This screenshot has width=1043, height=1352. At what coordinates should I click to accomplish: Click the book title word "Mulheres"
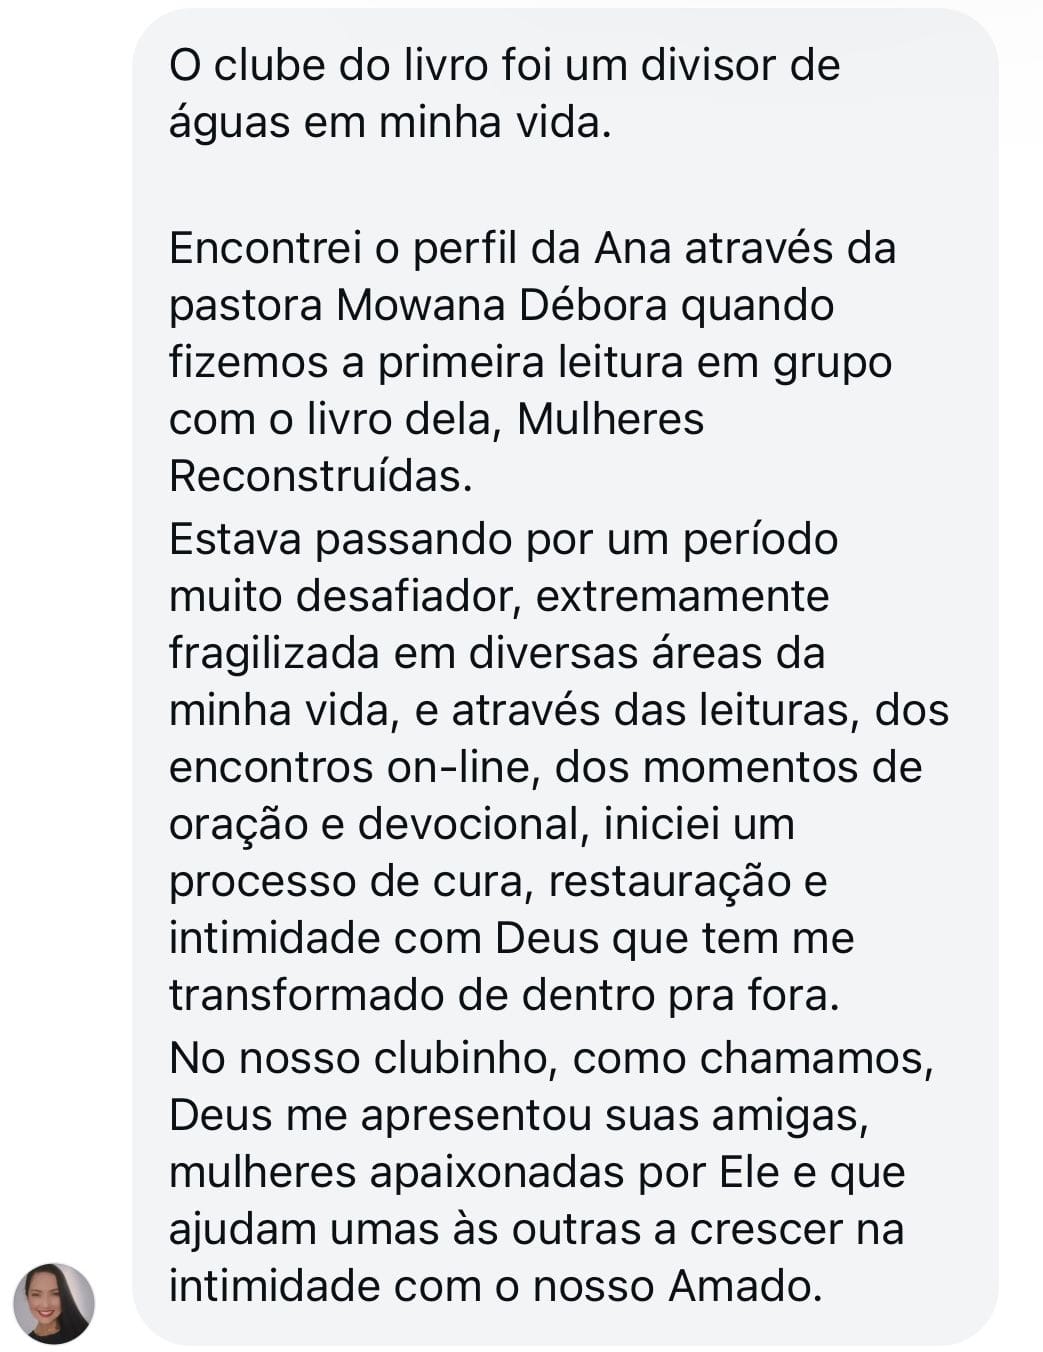click(x=610, y=419)
